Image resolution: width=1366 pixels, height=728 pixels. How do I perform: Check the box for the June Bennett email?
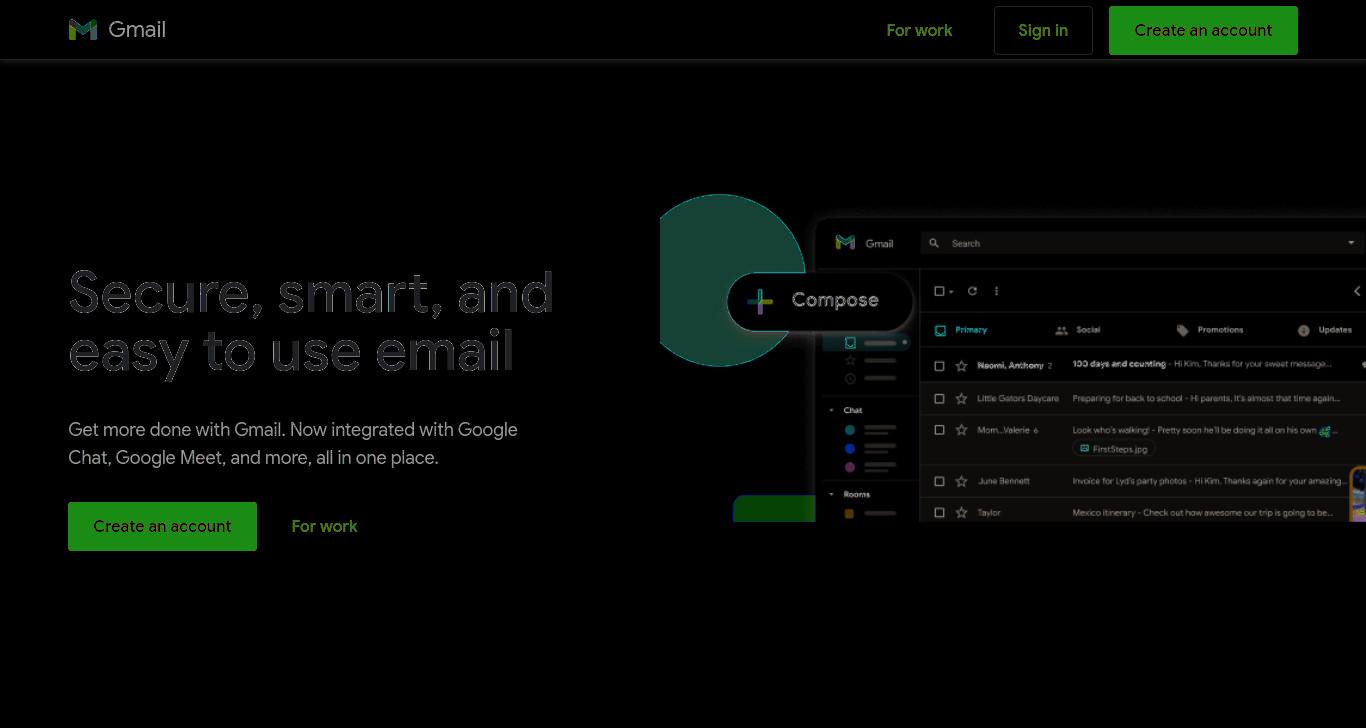pyautogui.click(x=939, y=481)
